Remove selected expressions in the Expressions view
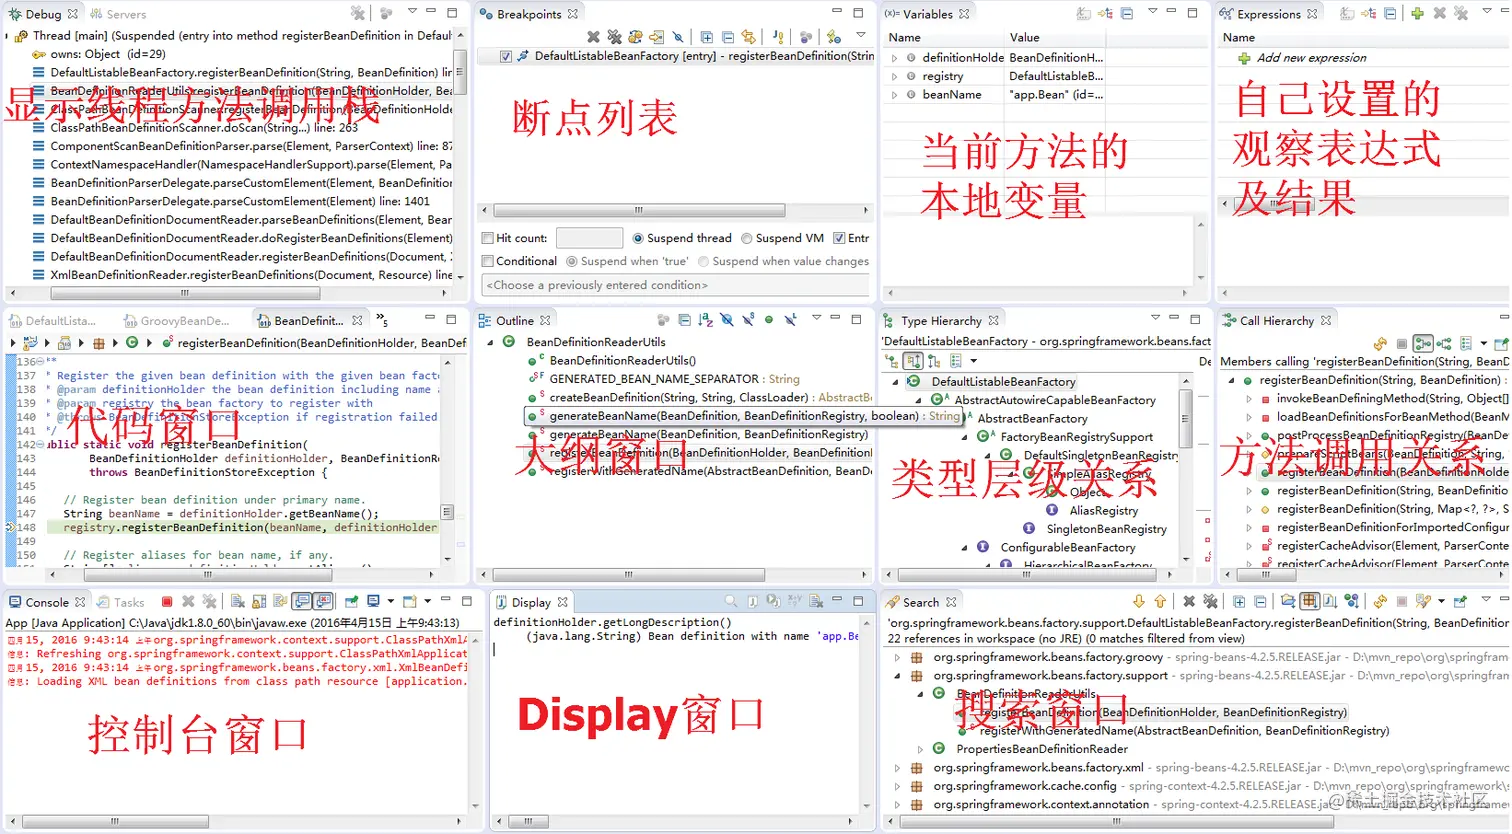Viewport: 1512px width, 834px height. point(1439,13)
